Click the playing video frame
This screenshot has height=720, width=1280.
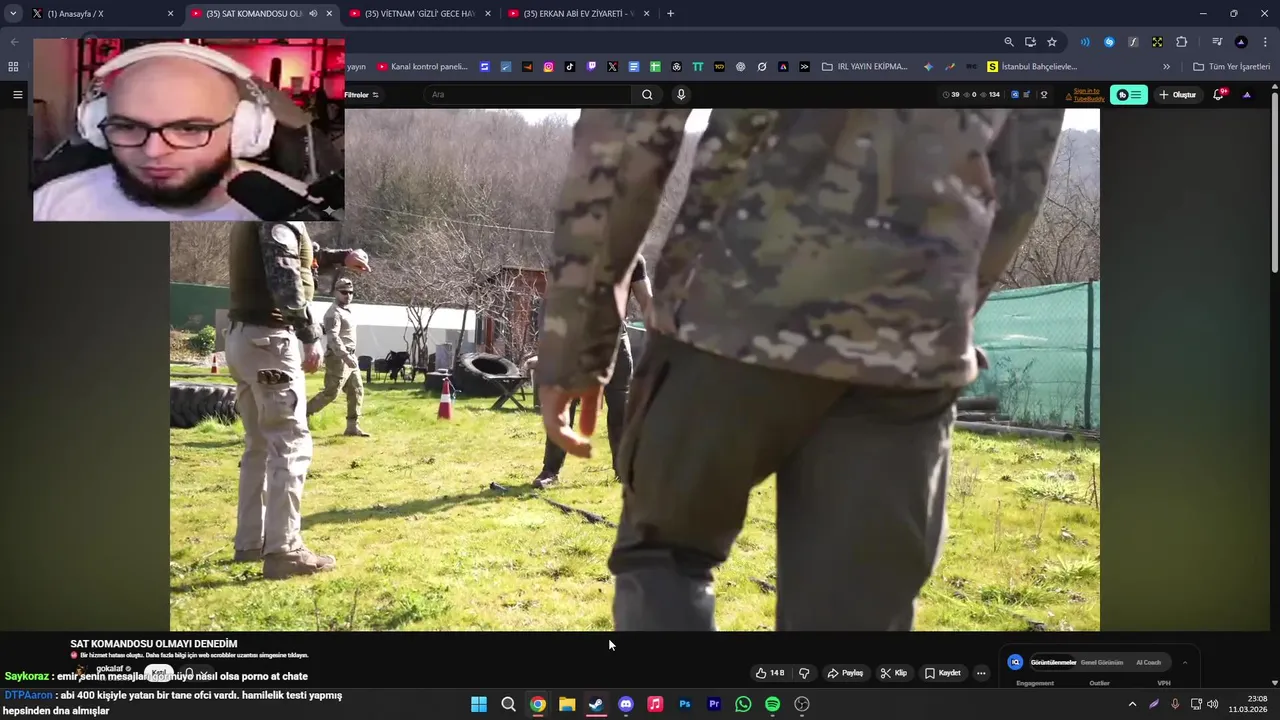(x=635, y=370)
